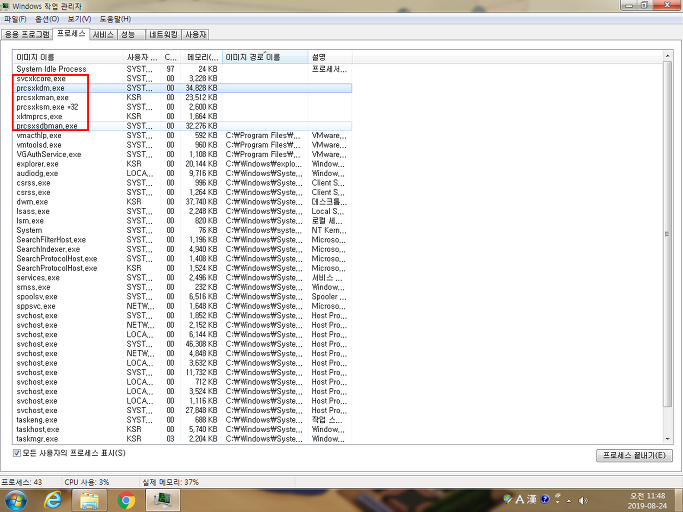Select the 프로세스 tab
The height and width of the screenshot is (512, 683).
pos(71,34)
